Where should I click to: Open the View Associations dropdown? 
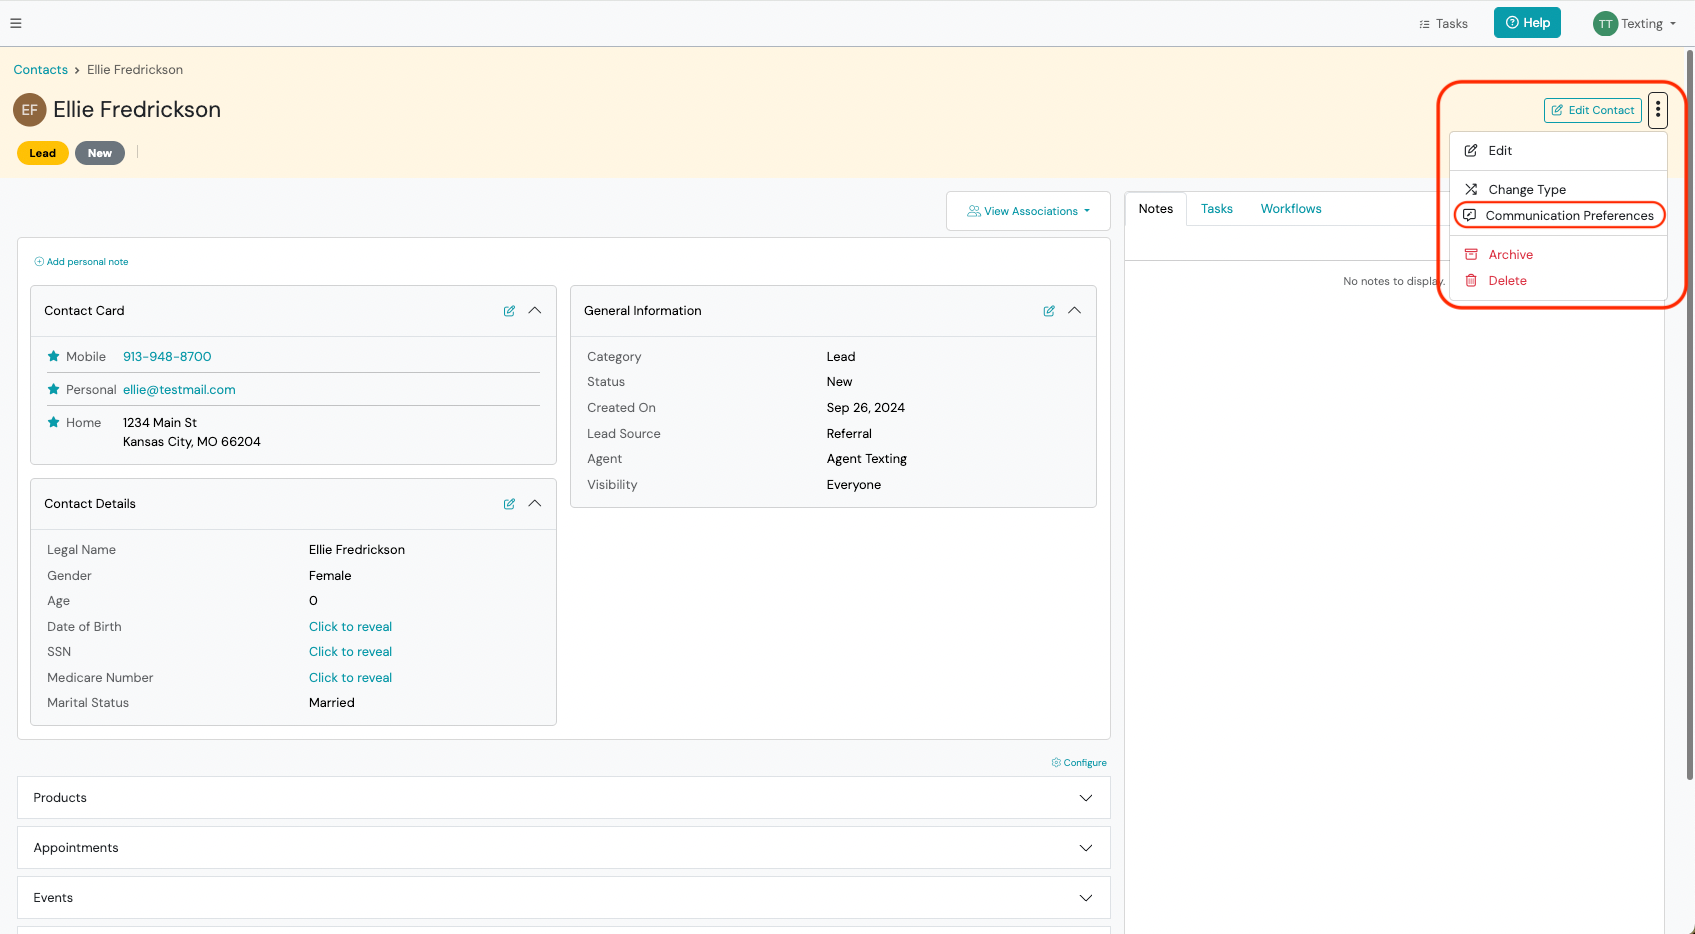point(1028,211)
